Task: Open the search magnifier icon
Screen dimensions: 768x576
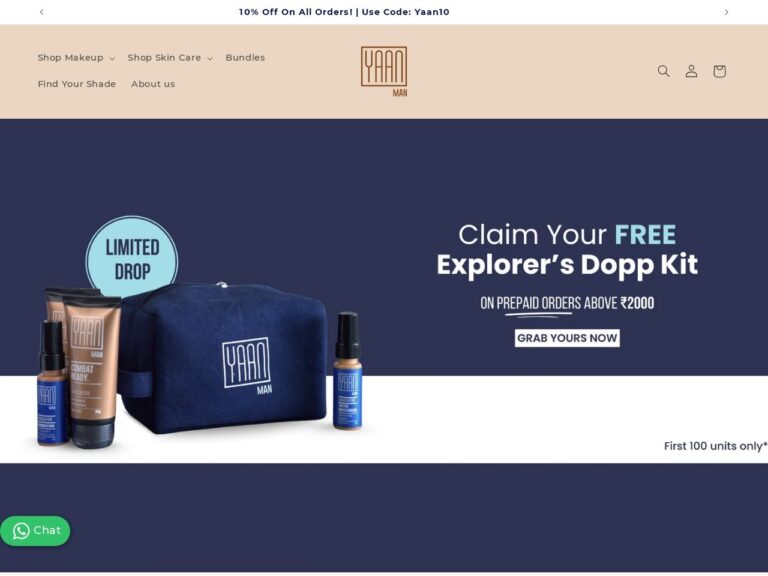Action: tap(663, 71)
